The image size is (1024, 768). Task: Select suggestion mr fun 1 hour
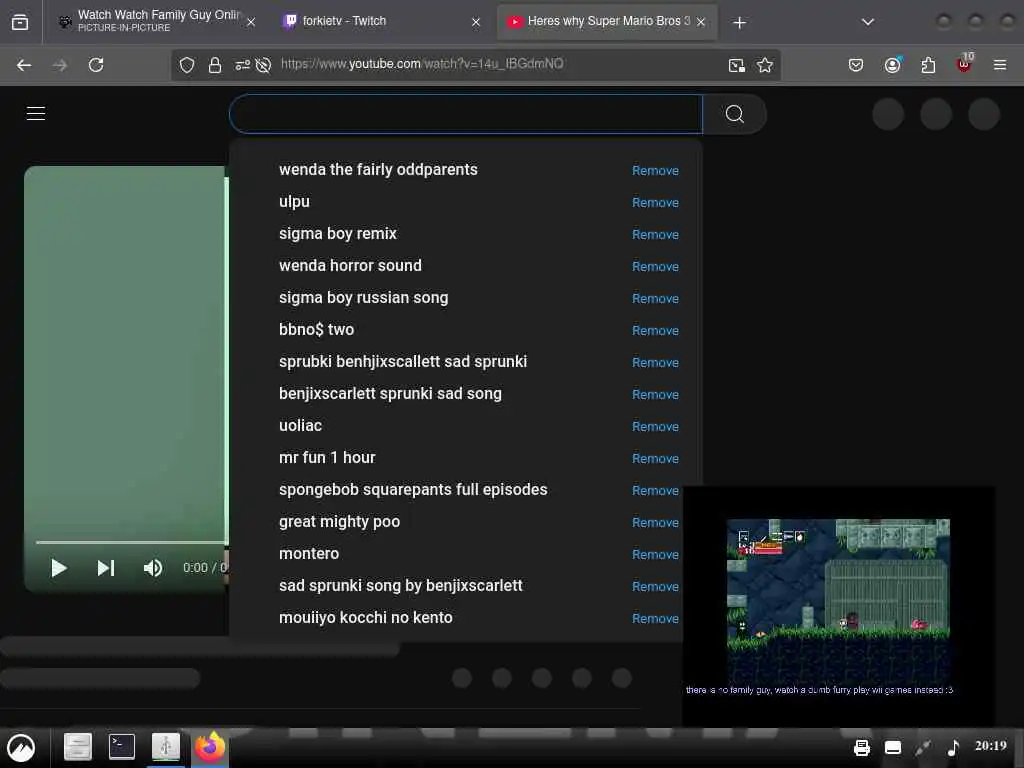[x=327, y=458]
